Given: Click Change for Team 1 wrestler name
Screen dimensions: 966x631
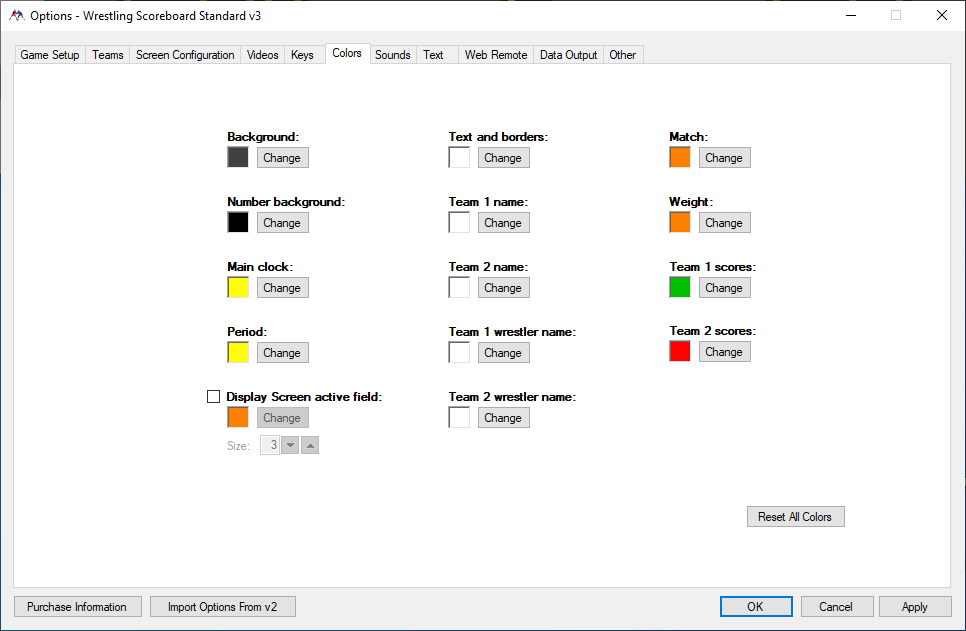Looking at the screenshot, I should click(x=503, y=353).
